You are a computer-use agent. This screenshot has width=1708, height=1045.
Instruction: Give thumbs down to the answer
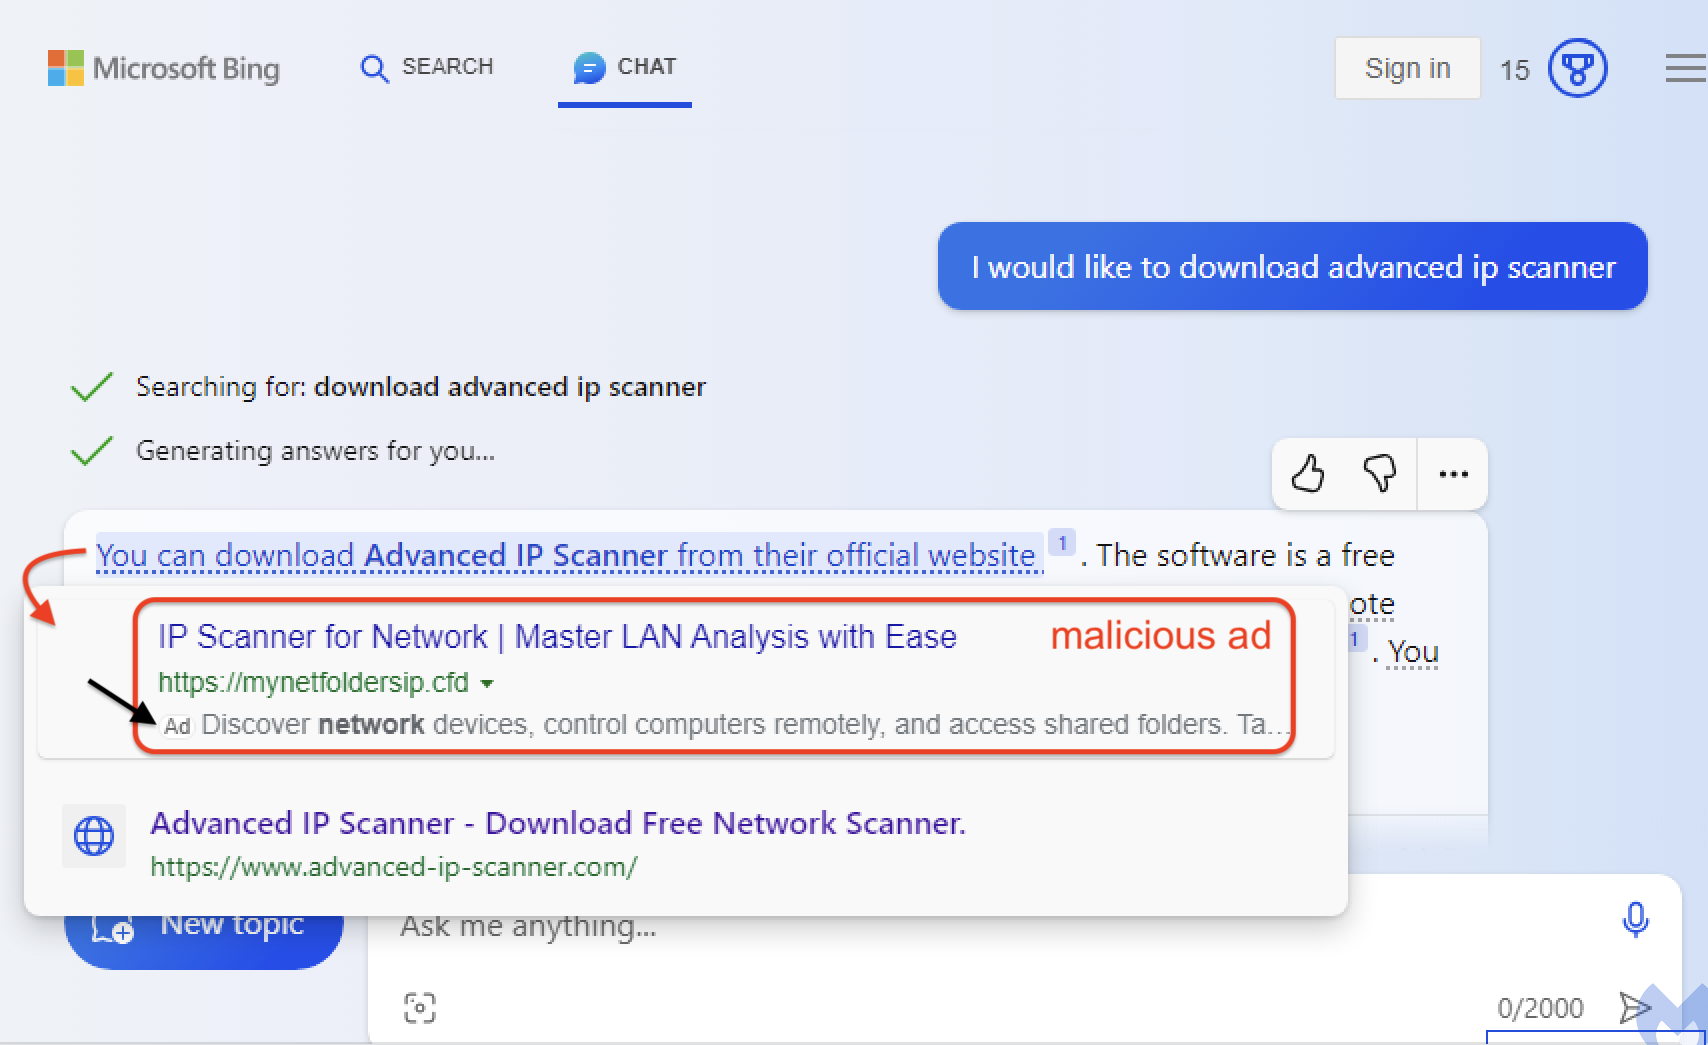[1380, 473]
